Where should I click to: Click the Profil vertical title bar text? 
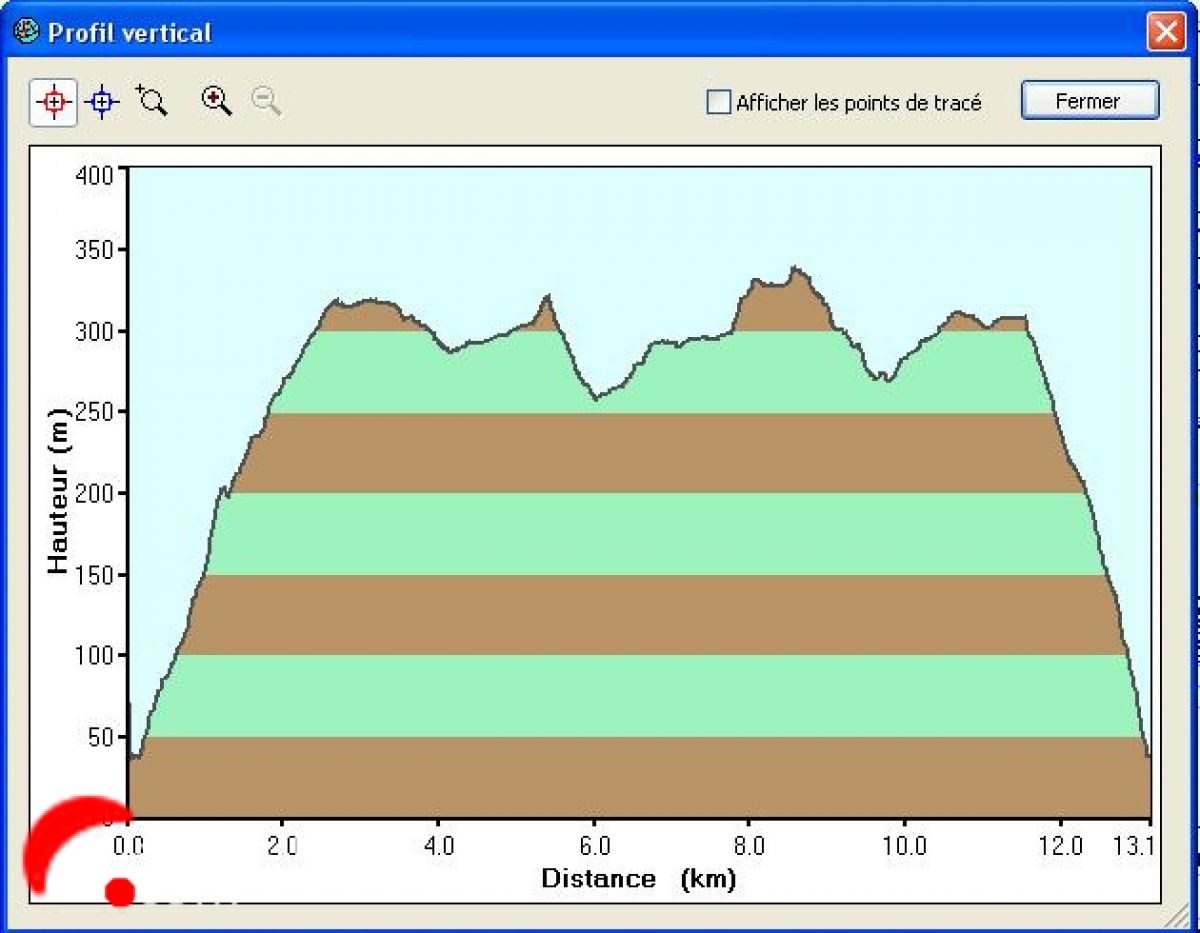tap(130, 33)
